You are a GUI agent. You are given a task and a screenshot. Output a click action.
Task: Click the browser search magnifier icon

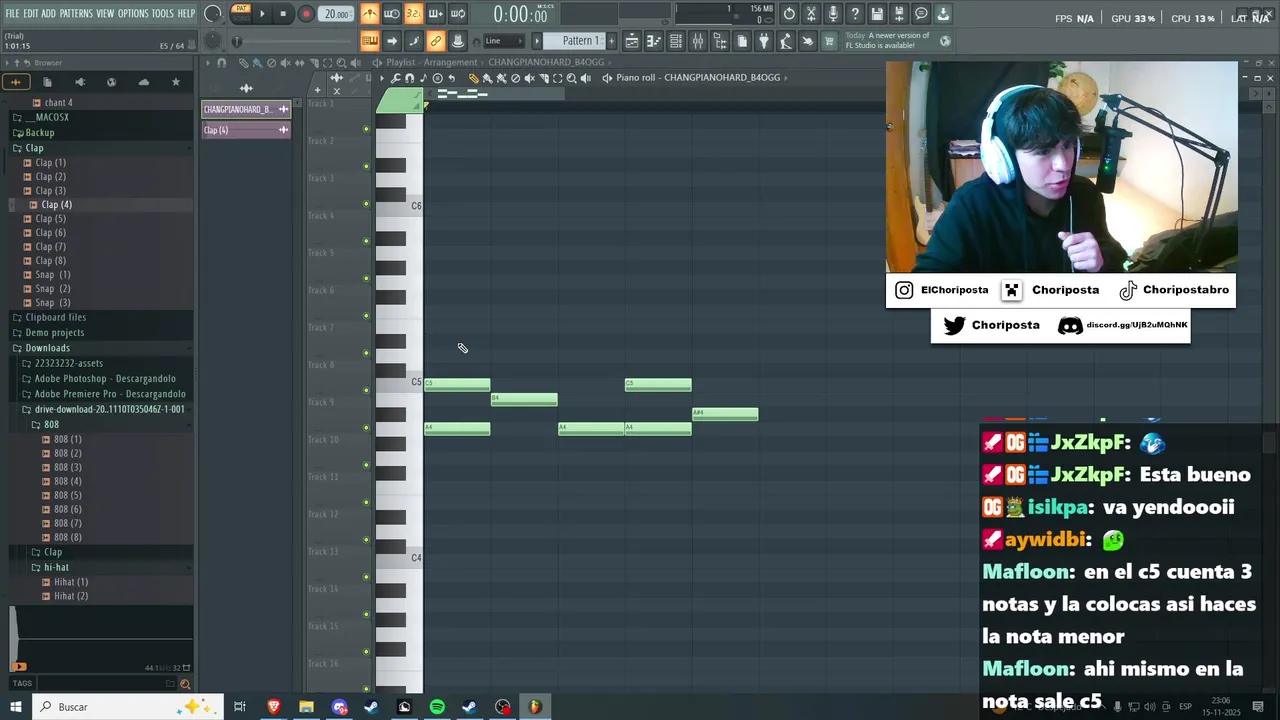185,684
